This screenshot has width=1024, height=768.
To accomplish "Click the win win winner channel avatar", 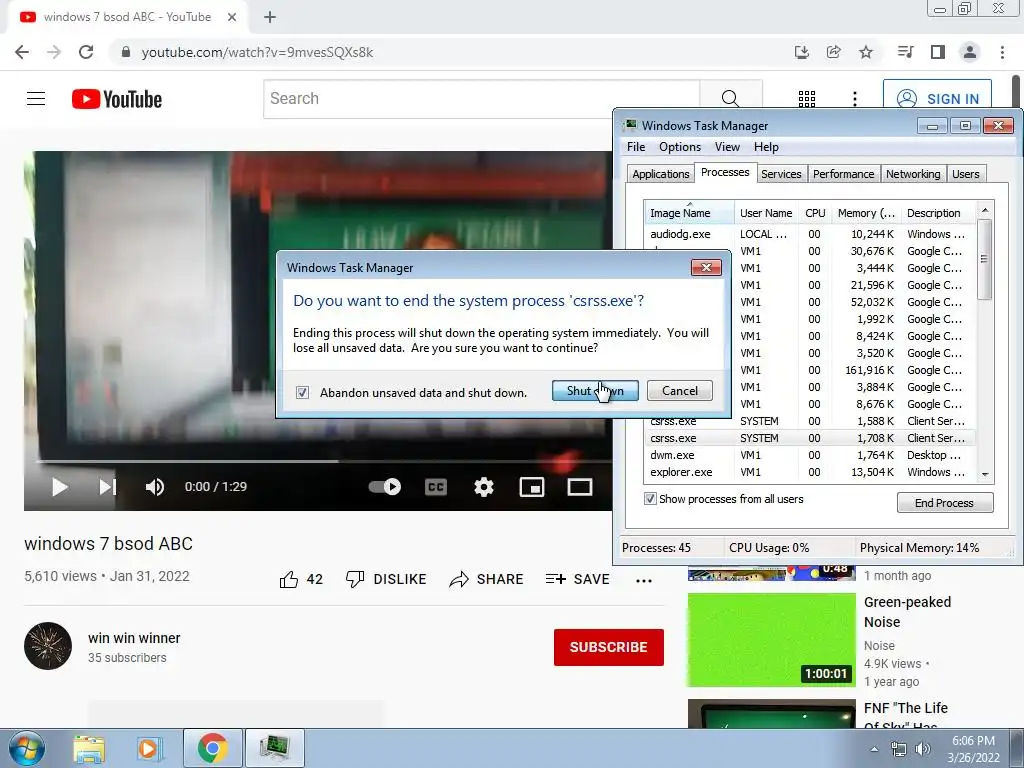I will pyautogui.click(x=48, y=646).
